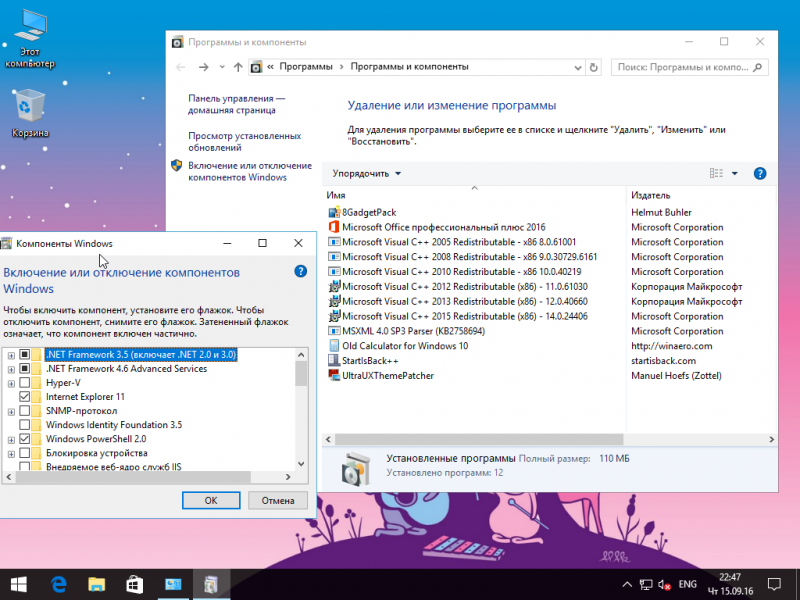Open Включение или отключение компонентов Windows link
Screen dimensions: 800x600
point(249,171)
